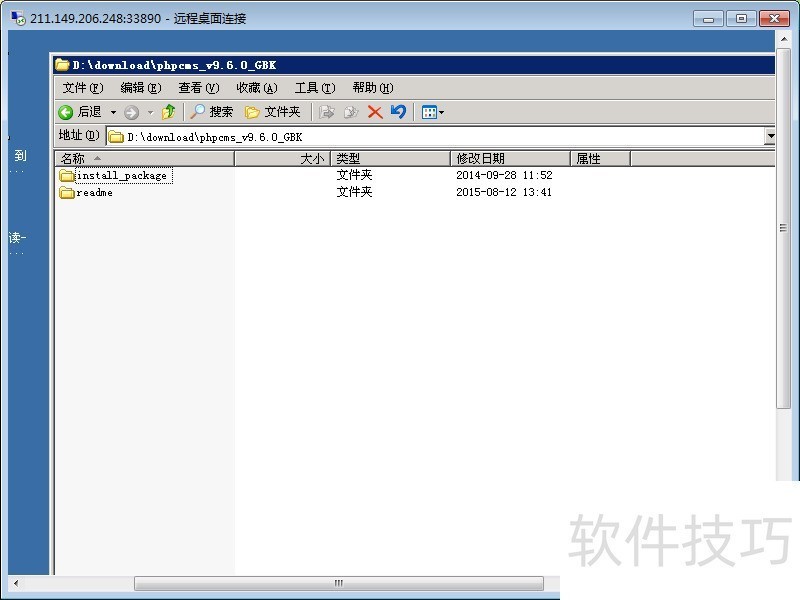Open the 编辑(E) menu
800x600 pixels.
pyautogui.click(x=141, y=88)
